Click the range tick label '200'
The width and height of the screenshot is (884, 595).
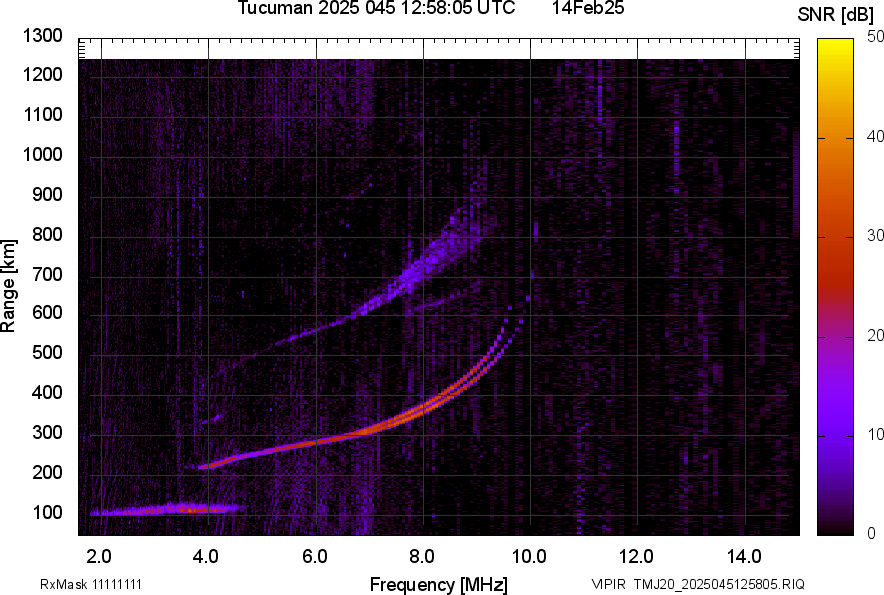pos(47,472)
